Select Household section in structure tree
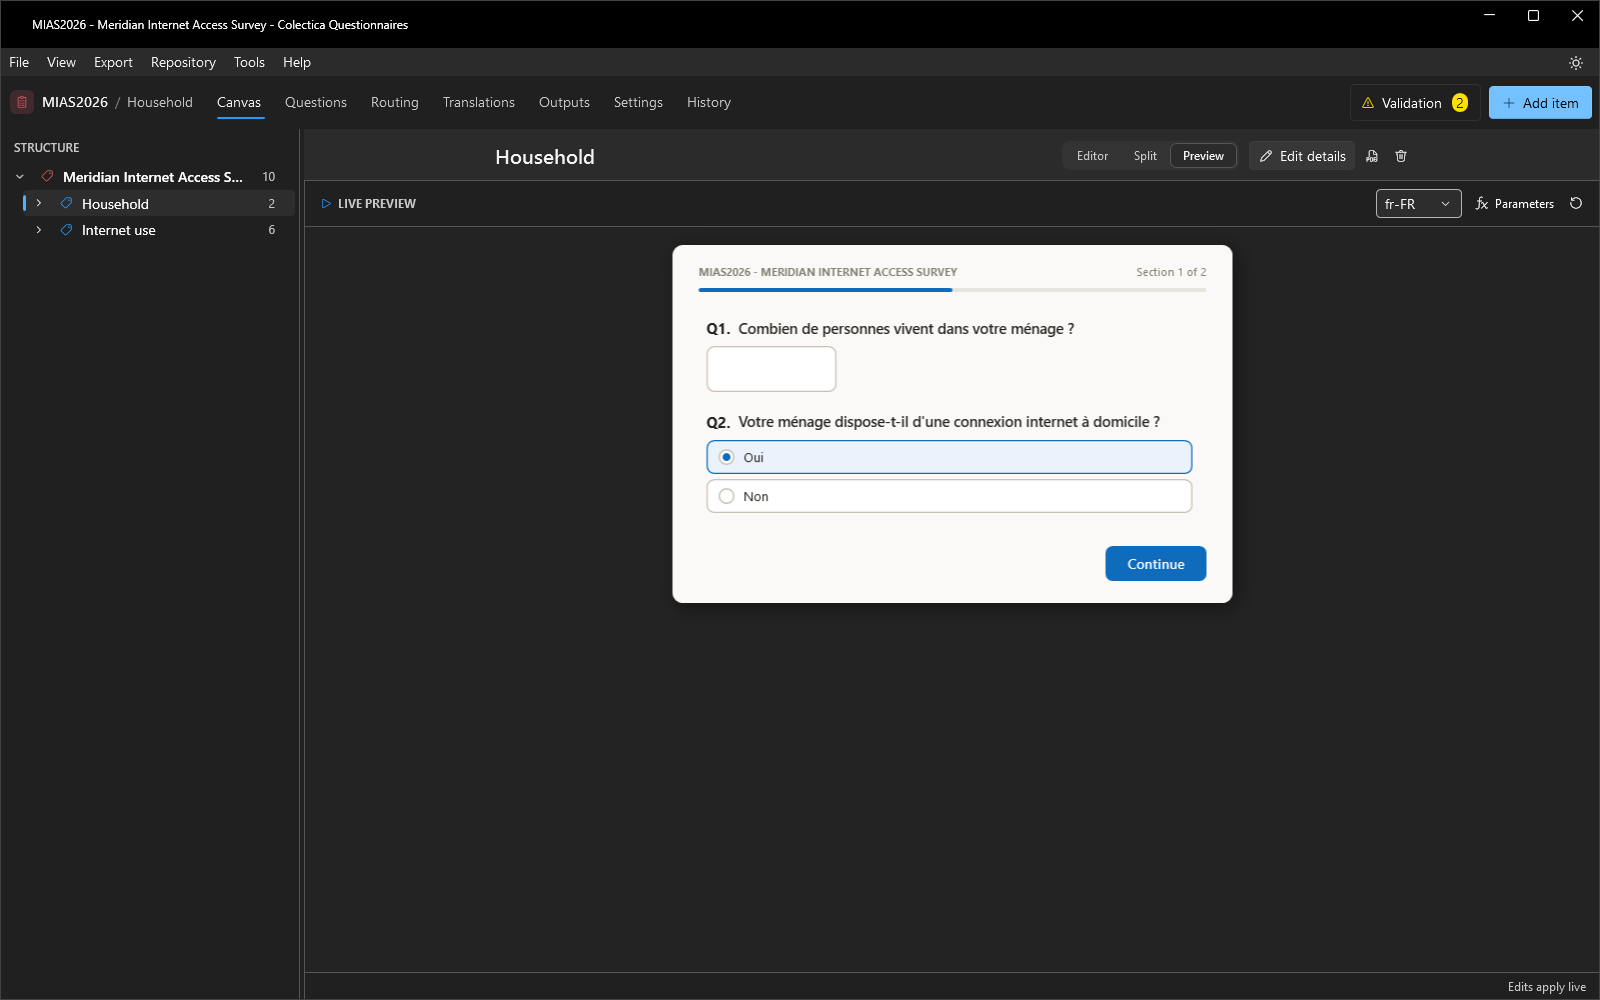The width and height of the screenshot is (1600, 1000). (x=158, y=203)
